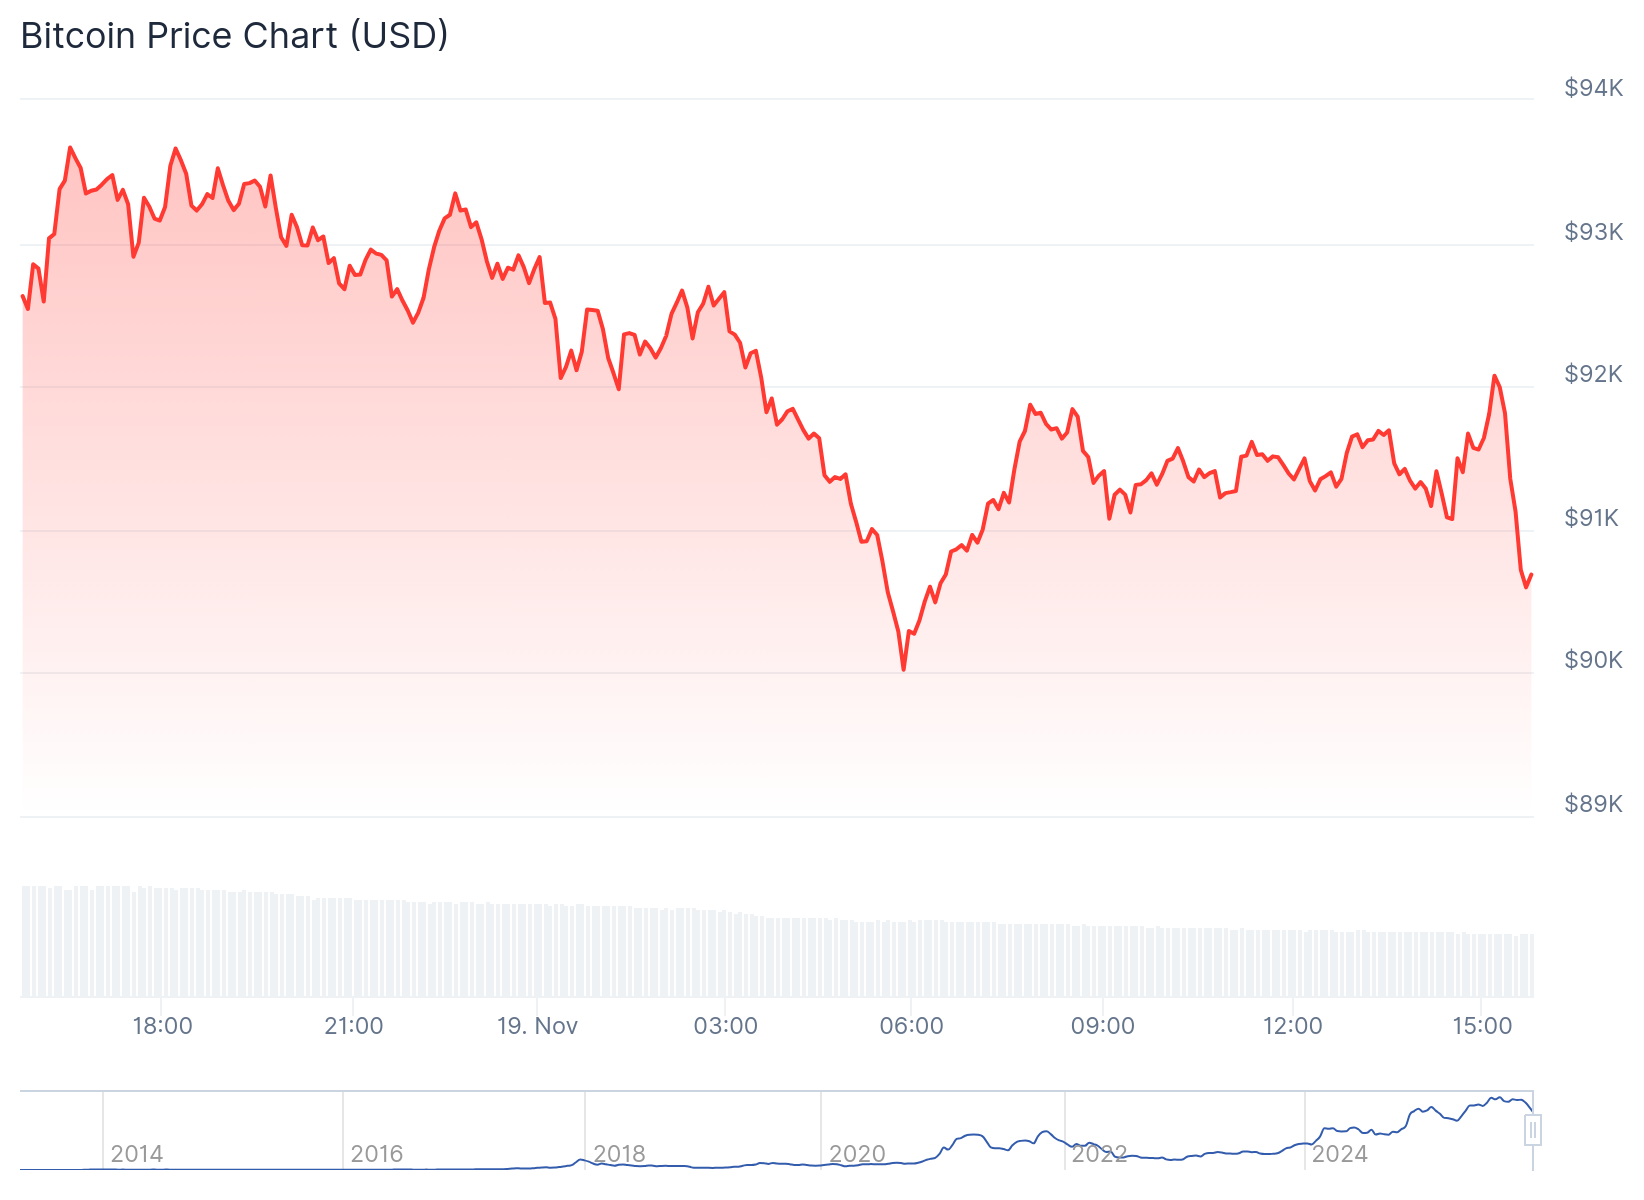The height and width of the screenshot is (1200, 1644).
Task: Click the $89K price axis label
Action: [x=1594, y=804]
